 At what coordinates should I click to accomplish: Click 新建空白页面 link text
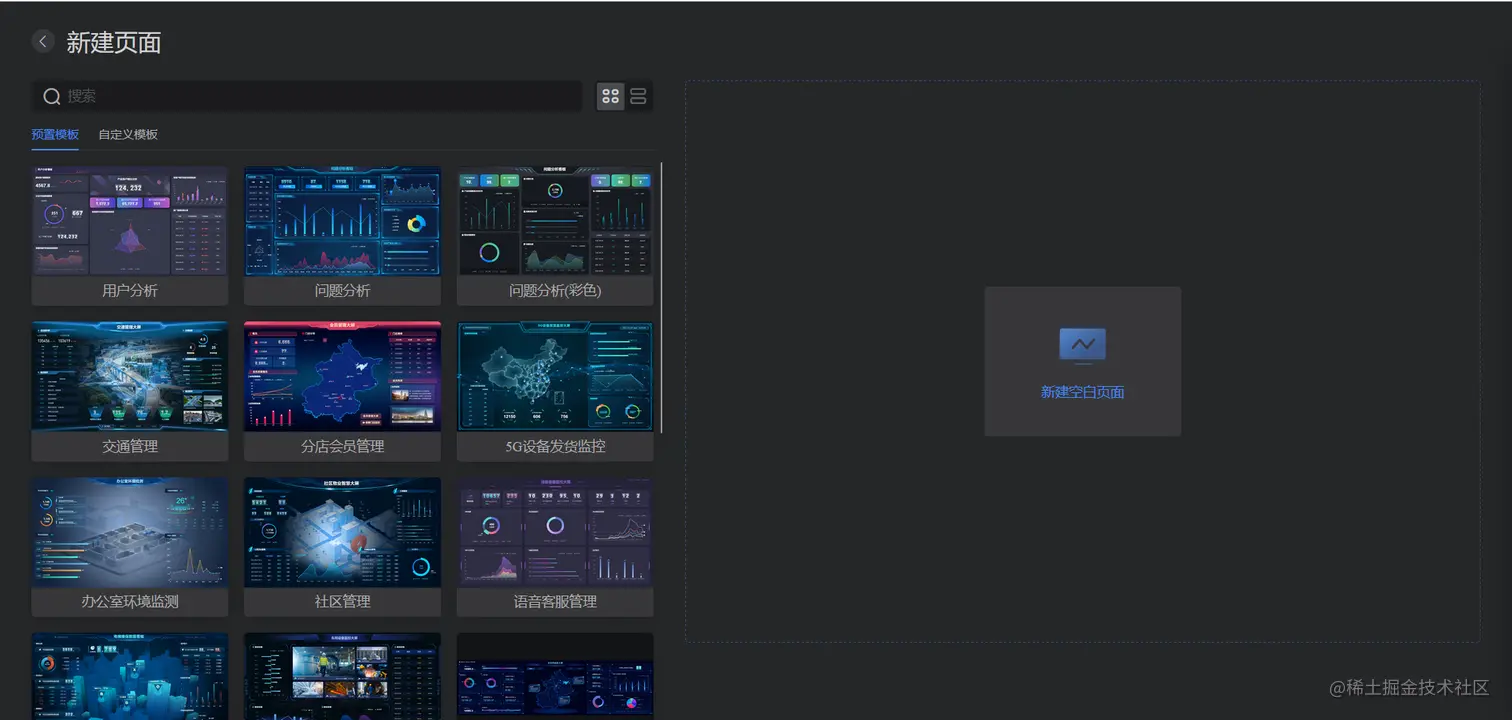[1083, 392]
